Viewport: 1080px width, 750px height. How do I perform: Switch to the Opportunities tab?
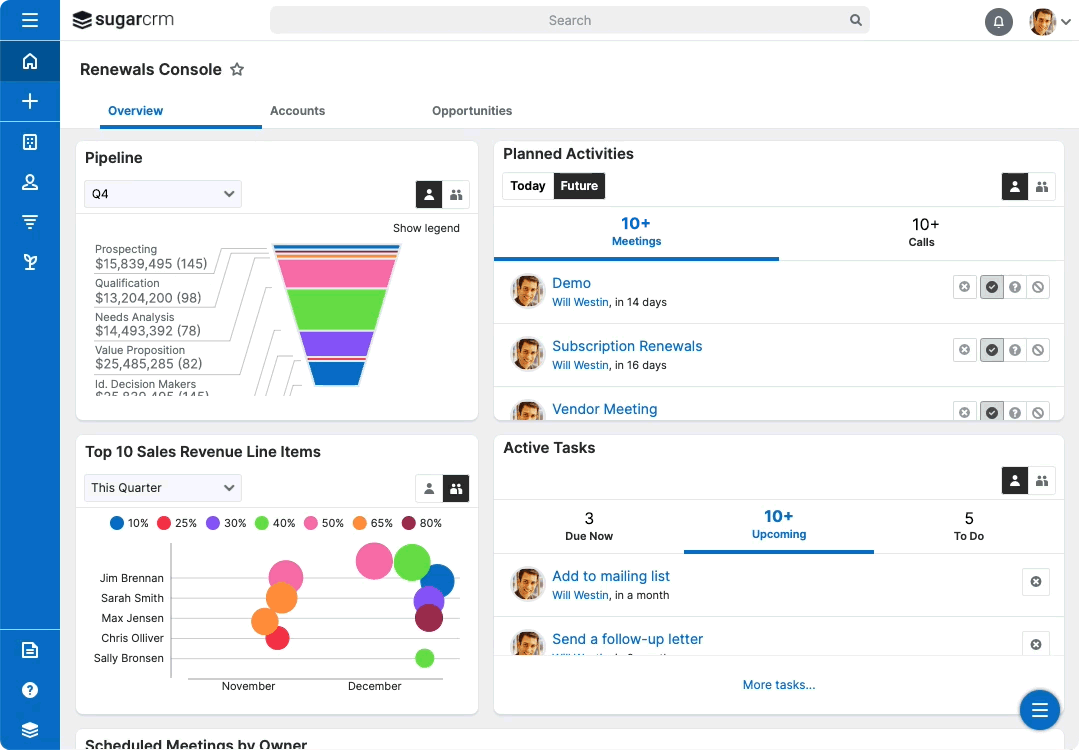(x=471, y=111)
